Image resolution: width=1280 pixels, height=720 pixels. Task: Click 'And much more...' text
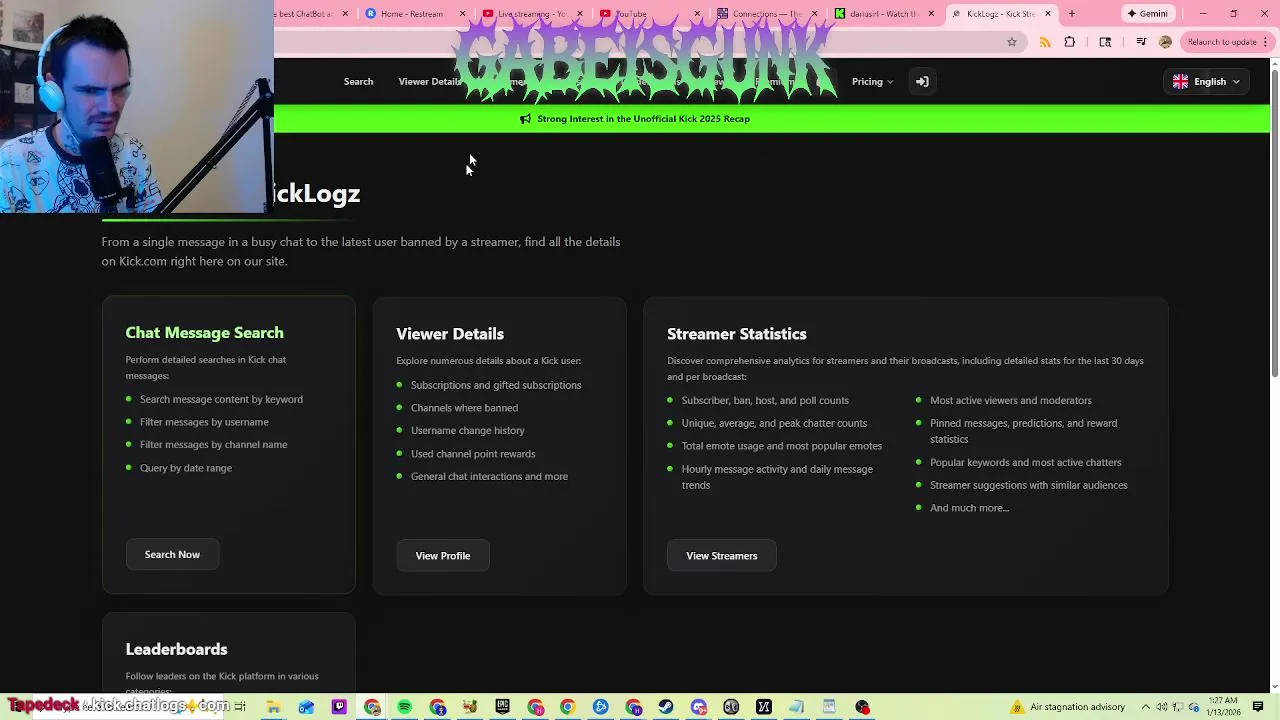point(969,508)
